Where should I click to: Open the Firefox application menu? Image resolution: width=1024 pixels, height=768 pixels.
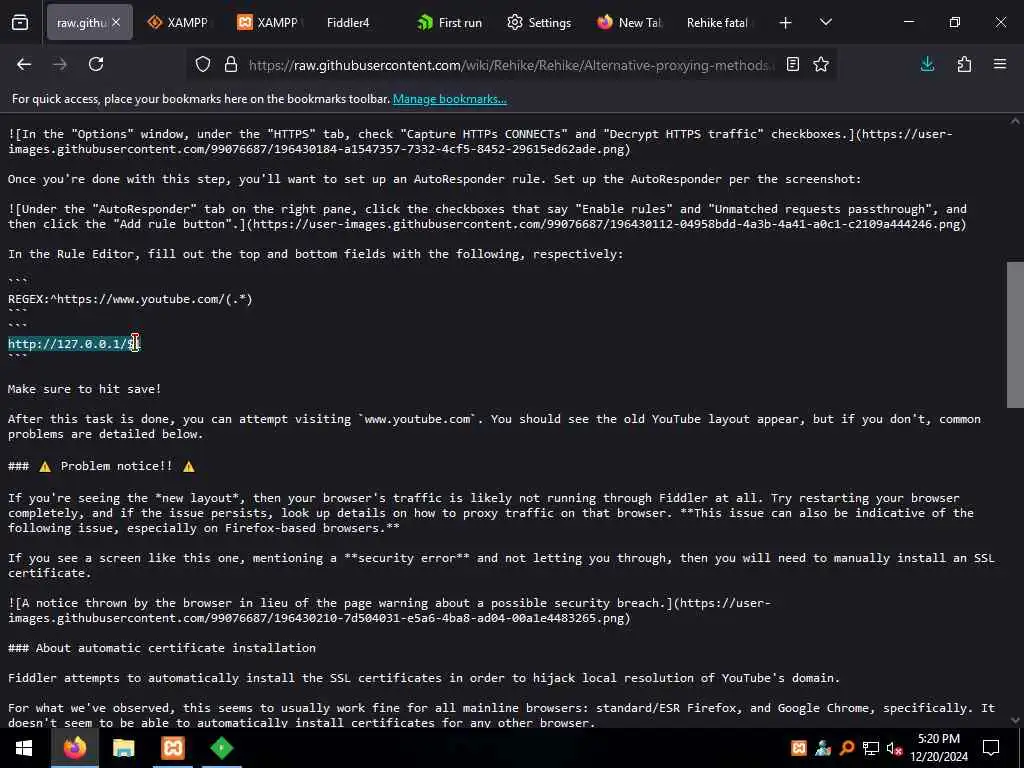tap(1000, 64)
